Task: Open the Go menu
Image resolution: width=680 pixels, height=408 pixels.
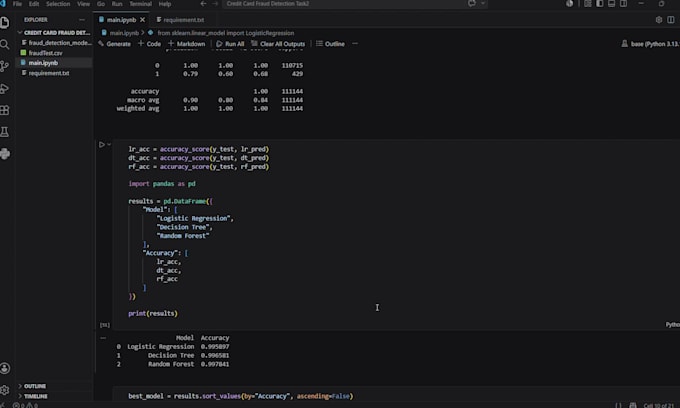Action: [x=101, y=3]
